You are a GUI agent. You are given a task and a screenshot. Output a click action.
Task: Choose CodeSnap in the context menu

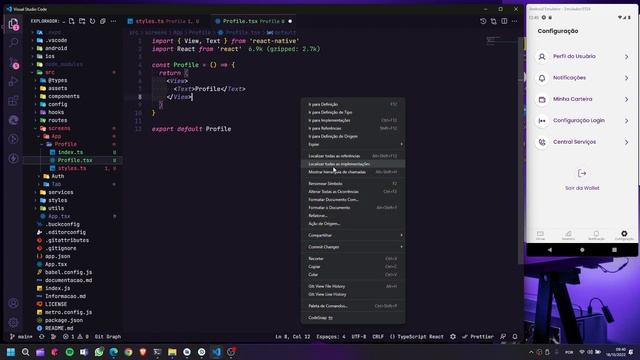coord(353,318)
